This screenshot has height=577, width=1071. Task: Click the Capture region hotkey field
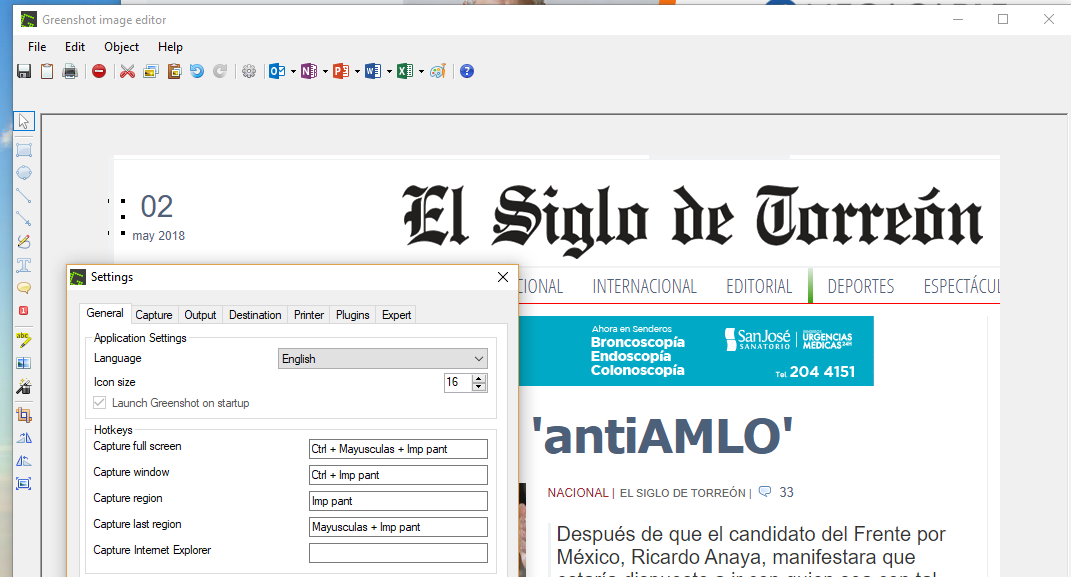pos(398,501)
